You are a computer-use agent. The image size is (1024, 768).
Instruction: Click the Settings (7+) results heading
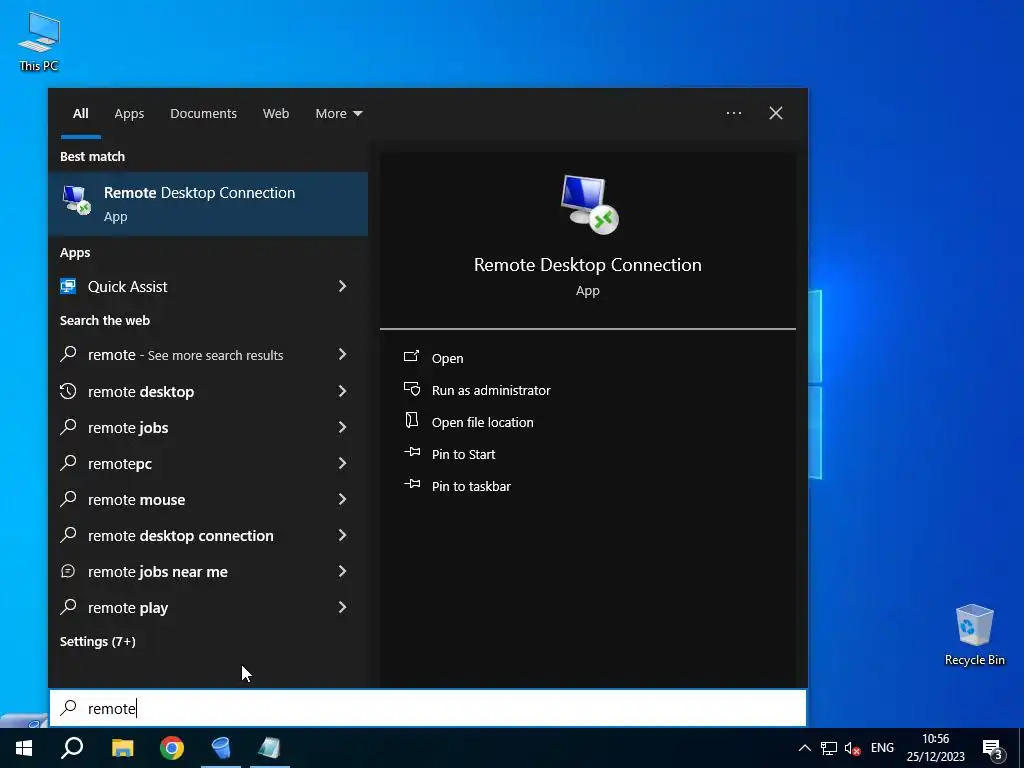98,641
